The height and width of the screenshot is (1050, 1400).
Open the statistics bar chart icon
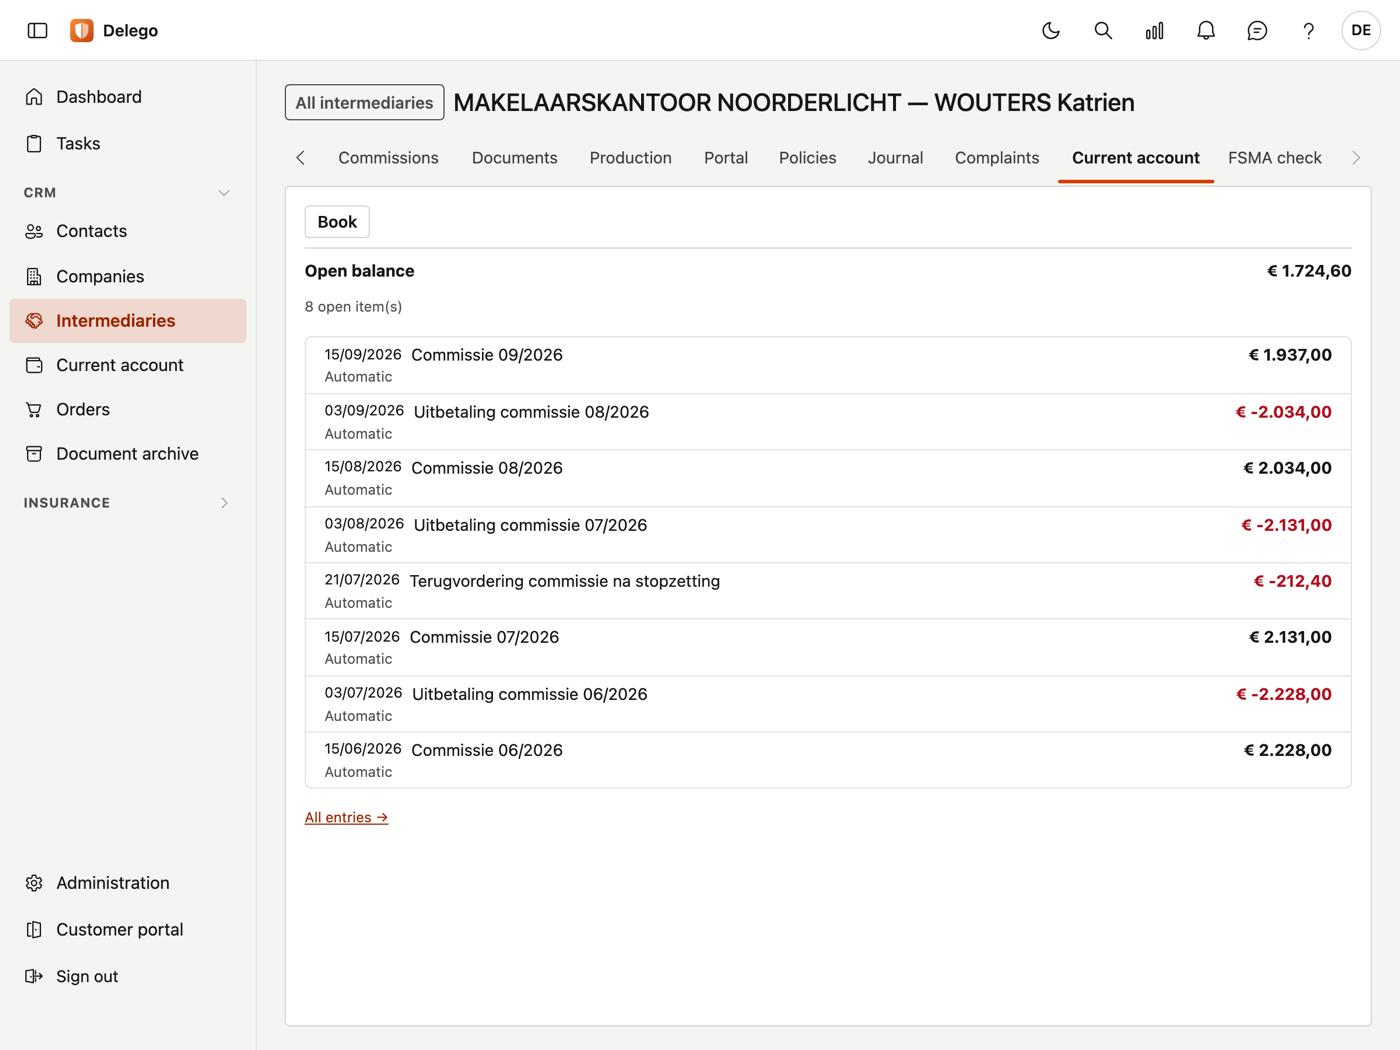tap(1155, 31)
